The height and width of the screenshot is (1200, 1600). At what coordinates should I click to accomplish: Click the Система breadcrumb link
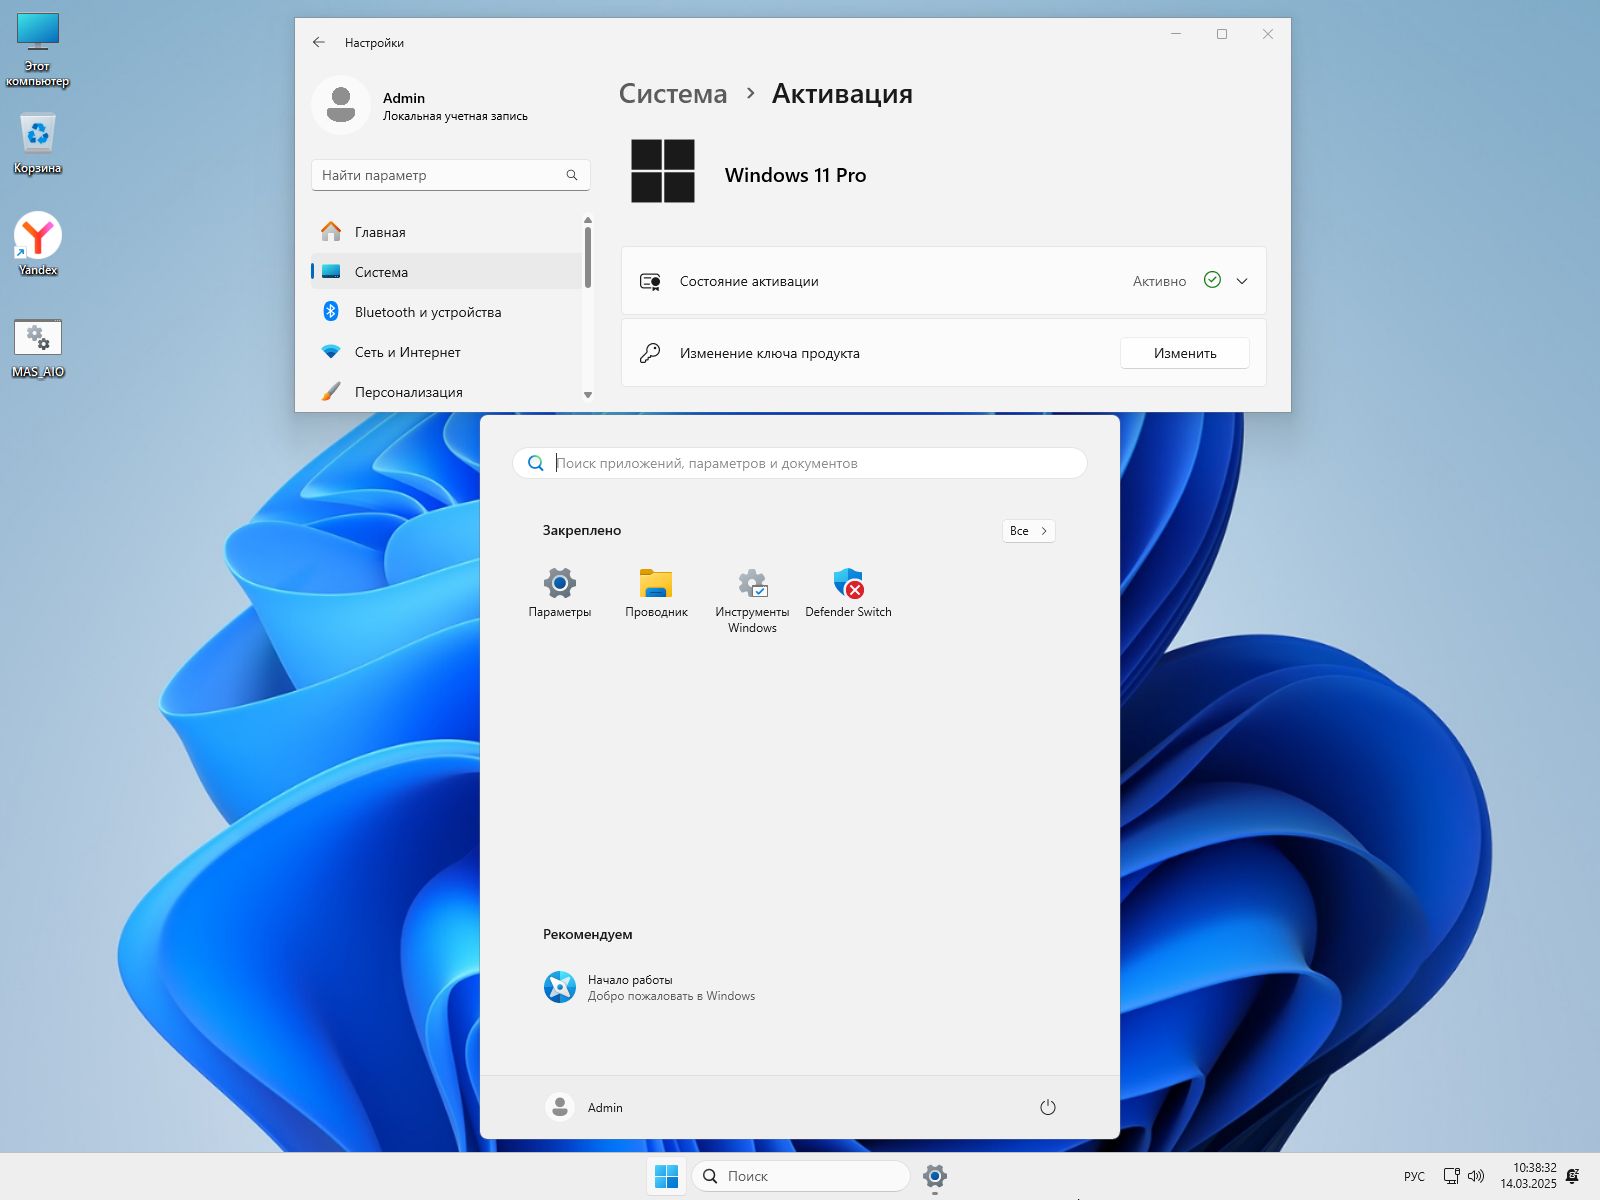tap(673, 94)
